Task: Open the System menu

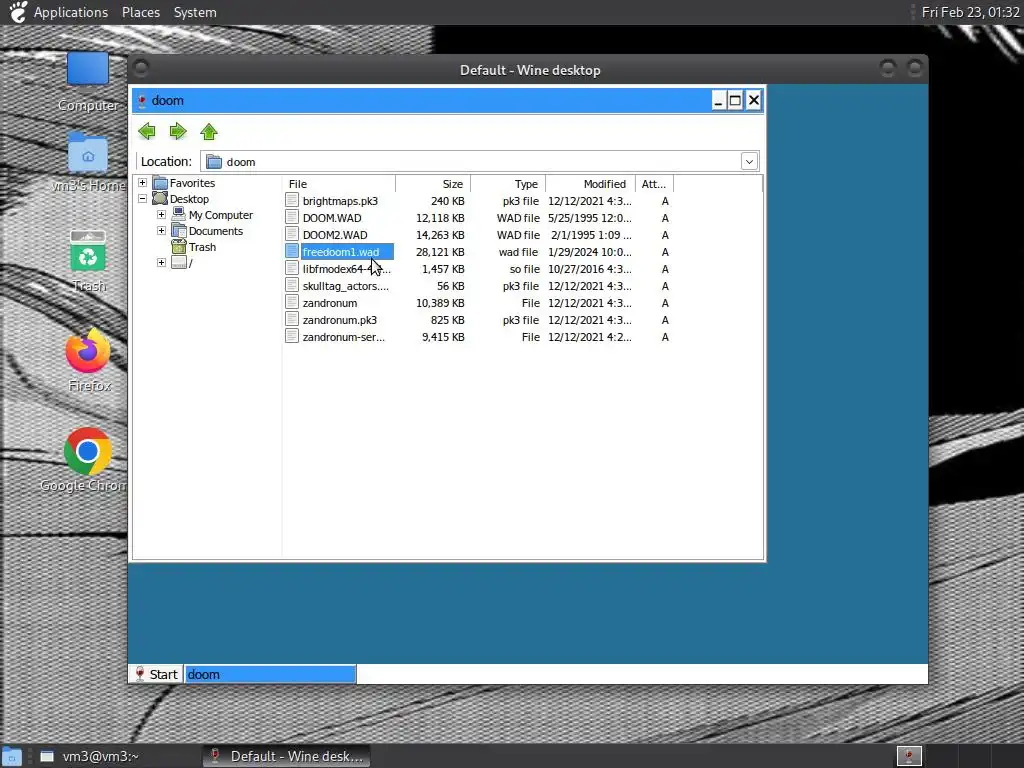Action: [195, 12]
